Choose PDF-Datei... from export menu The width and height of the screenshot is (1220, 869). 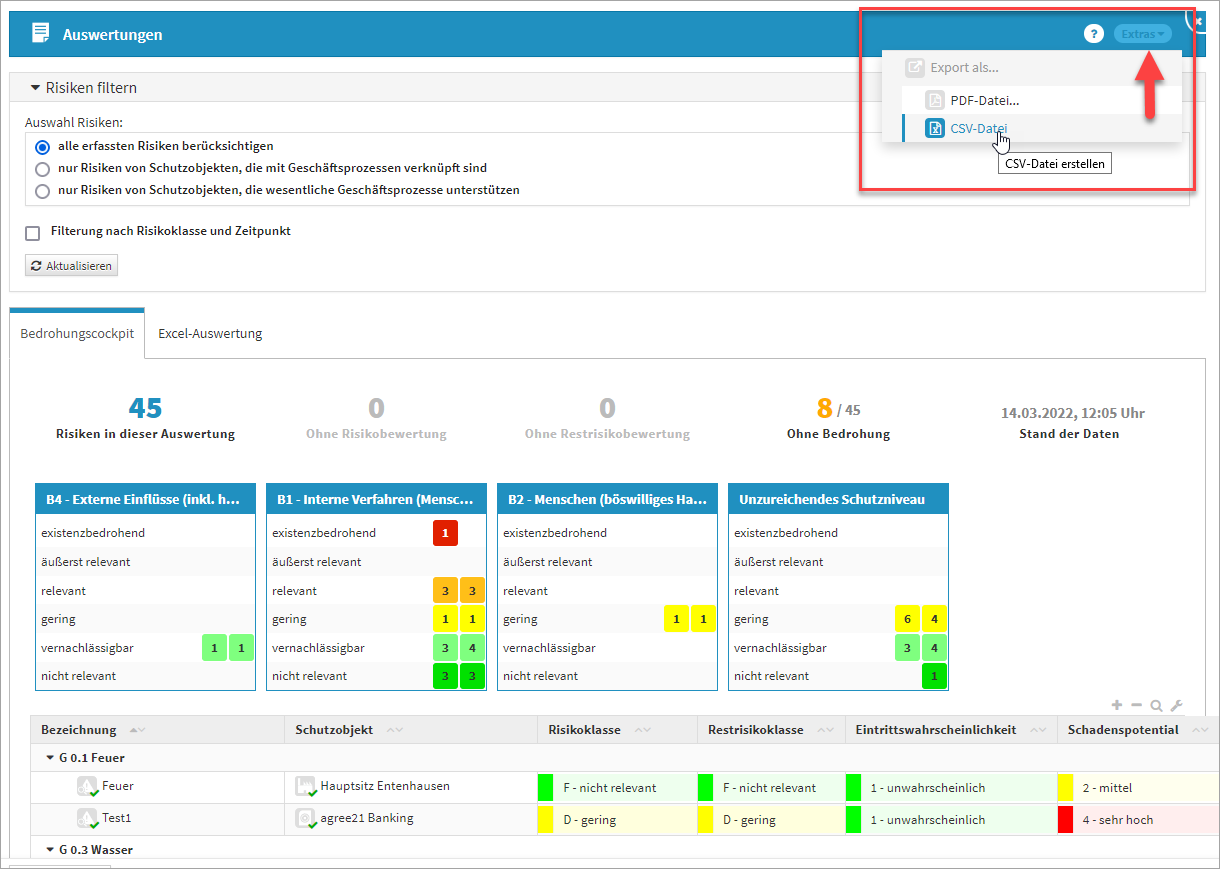pos(984,101)
